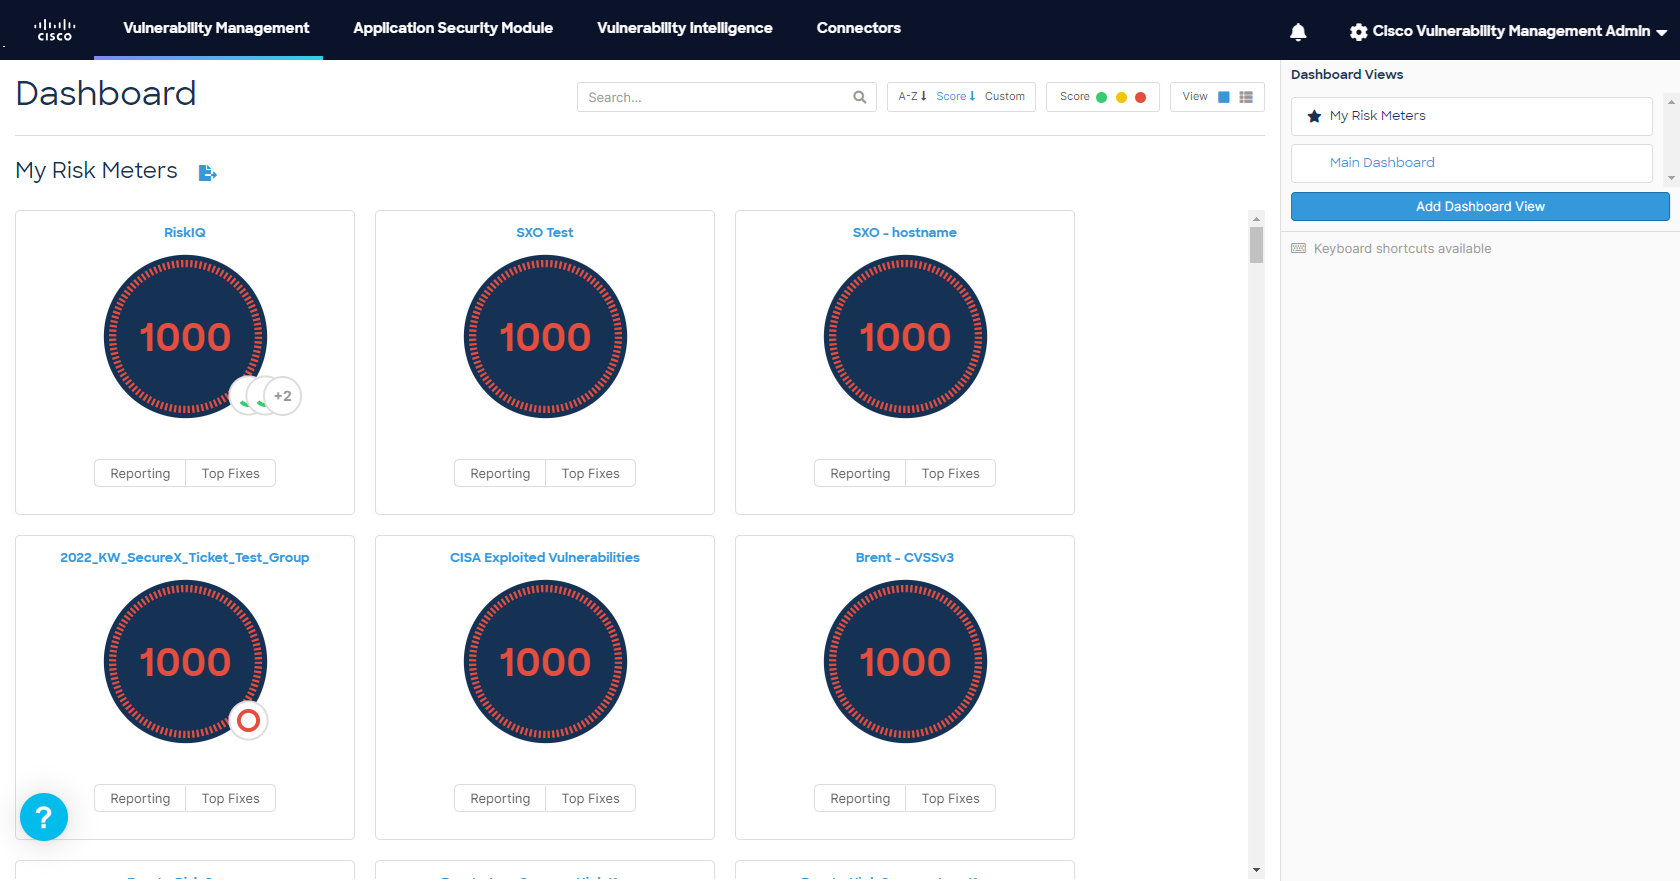This screenshot has width=1680, height=881.
Task: Filter by green score dot
Action: [x=1102, y=97]
